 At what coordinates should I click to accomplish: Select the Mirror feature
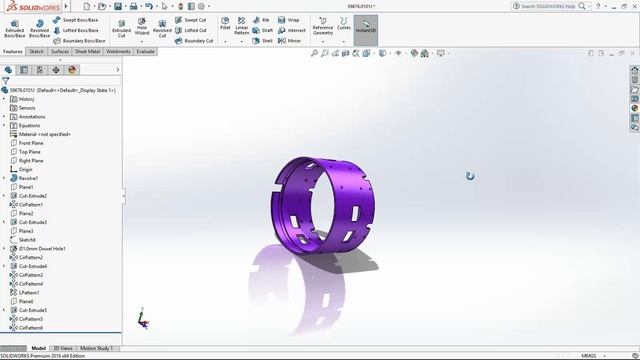[289, 41]
